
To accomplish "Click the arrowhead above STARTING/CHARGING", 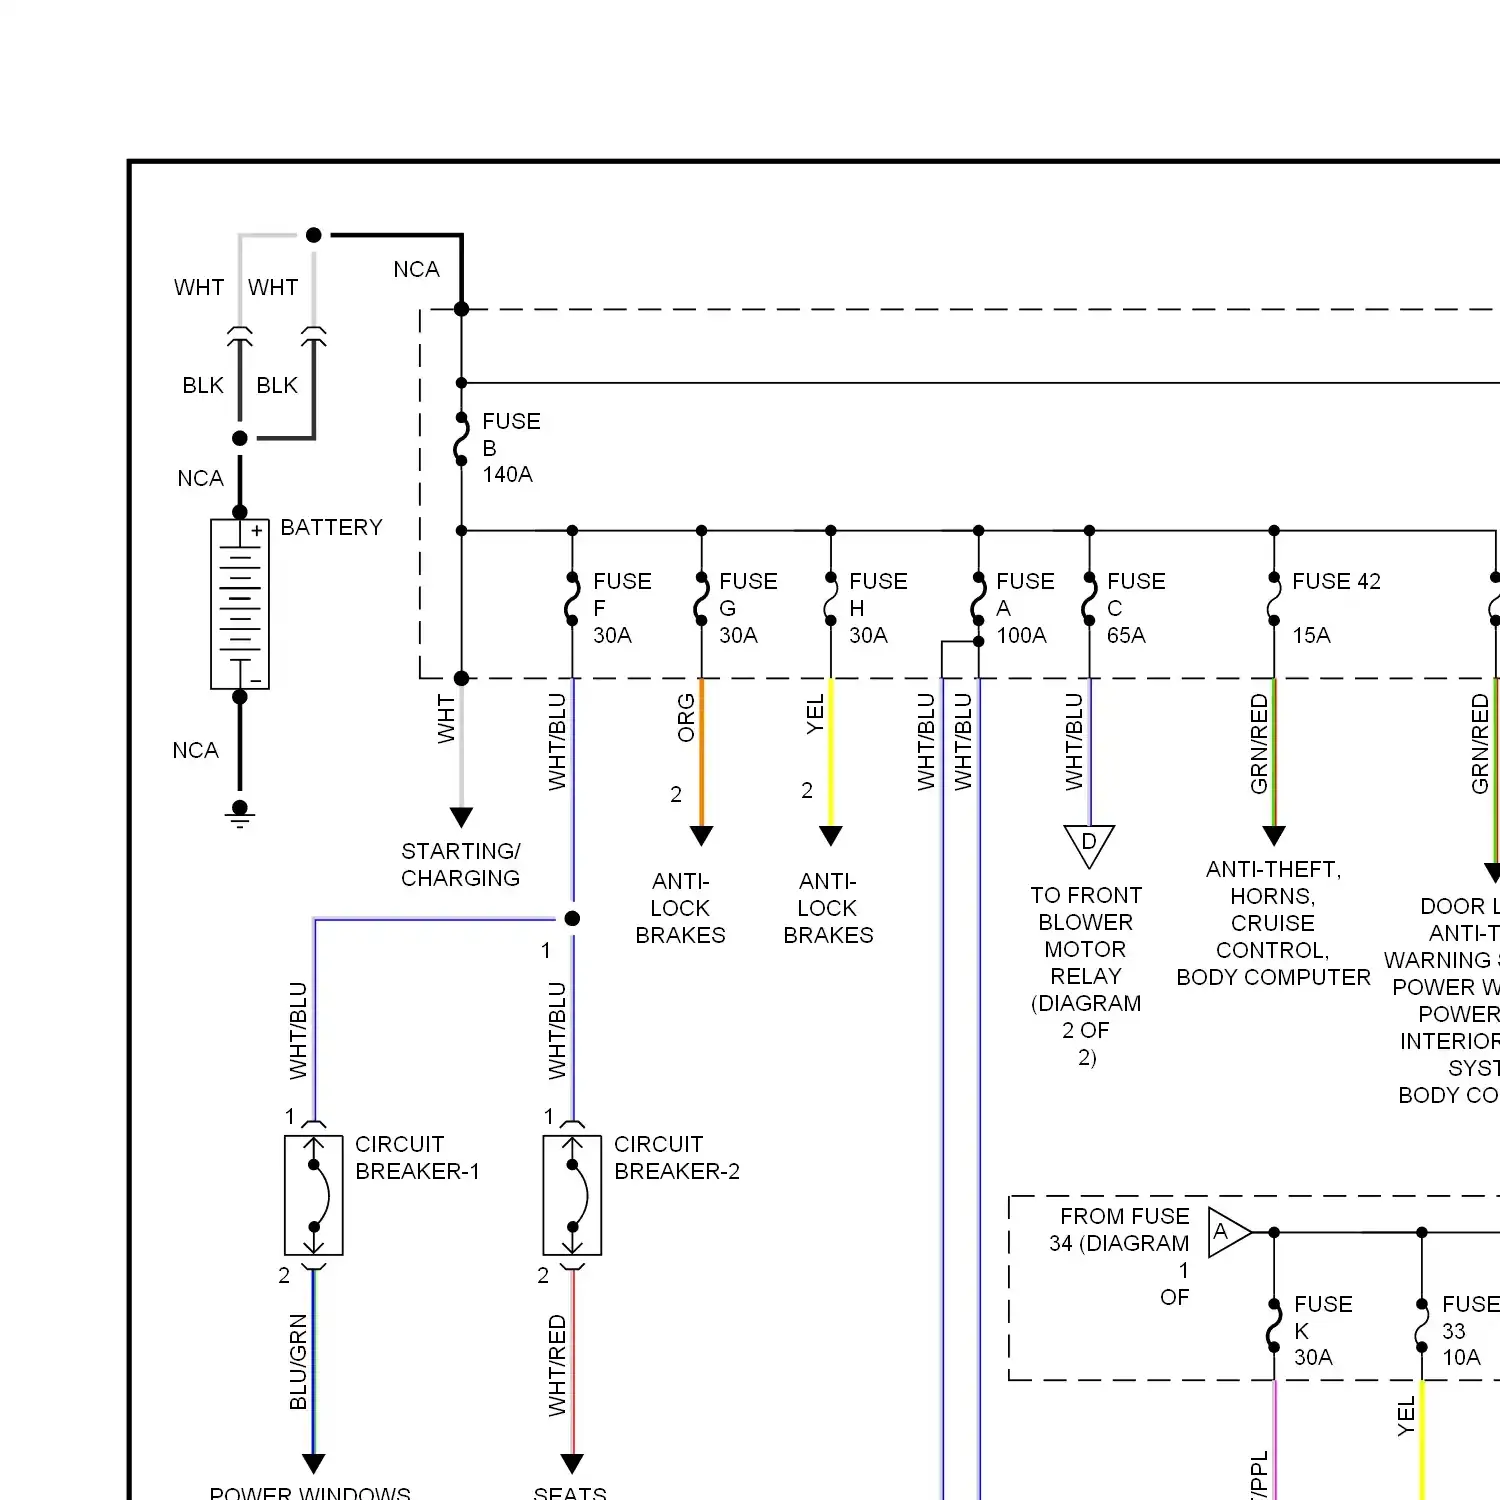I will pyautogui.click(x=461, y=817).
